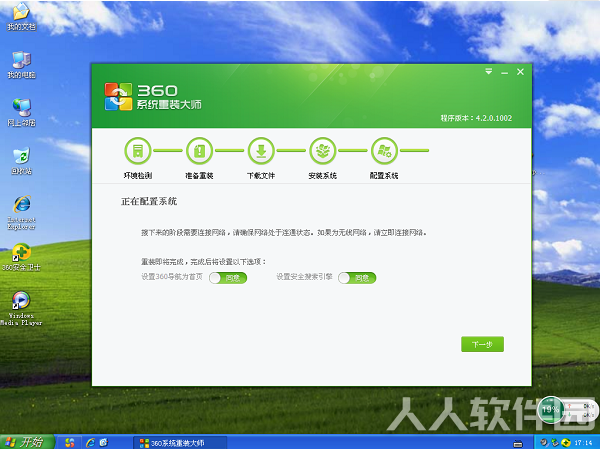Image resolution: width=600 pixels, height=449 pixels.
Task: Click the 安装系统 step icon
Action: click(x=323, y=151)
